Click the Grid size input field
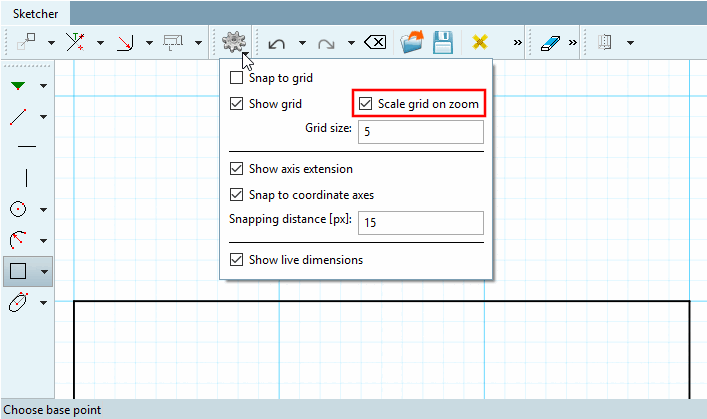 tap(421, 132)
